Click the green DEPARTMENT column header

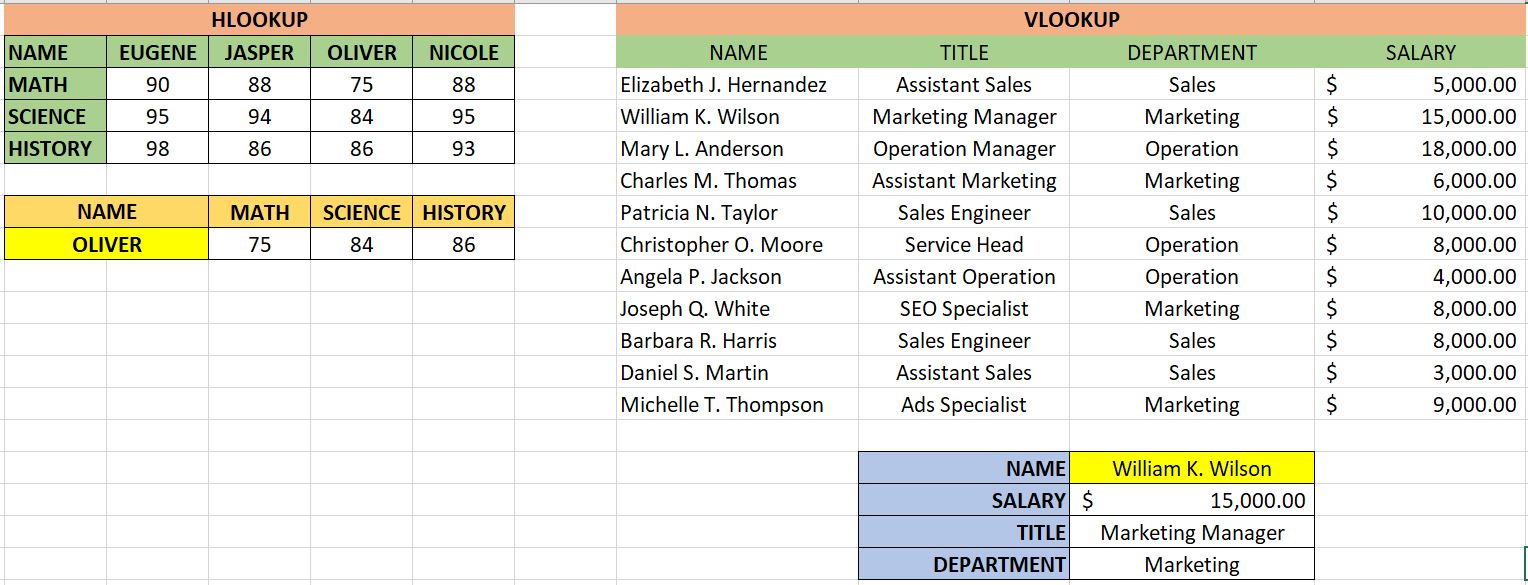(1191, 53)
